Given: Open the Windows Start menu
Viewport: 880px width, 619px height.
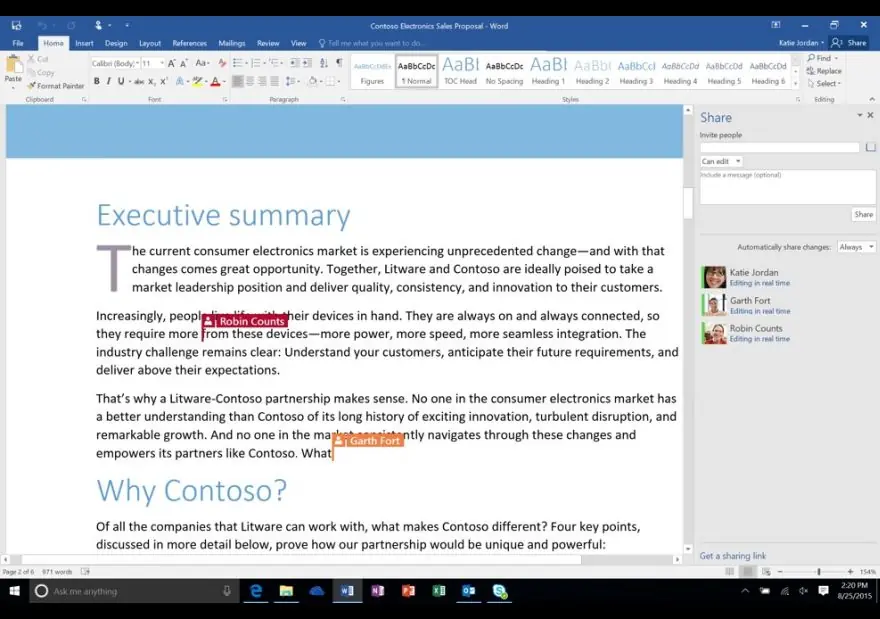Looking at the screenshot, I should click(x=15, y=591).
